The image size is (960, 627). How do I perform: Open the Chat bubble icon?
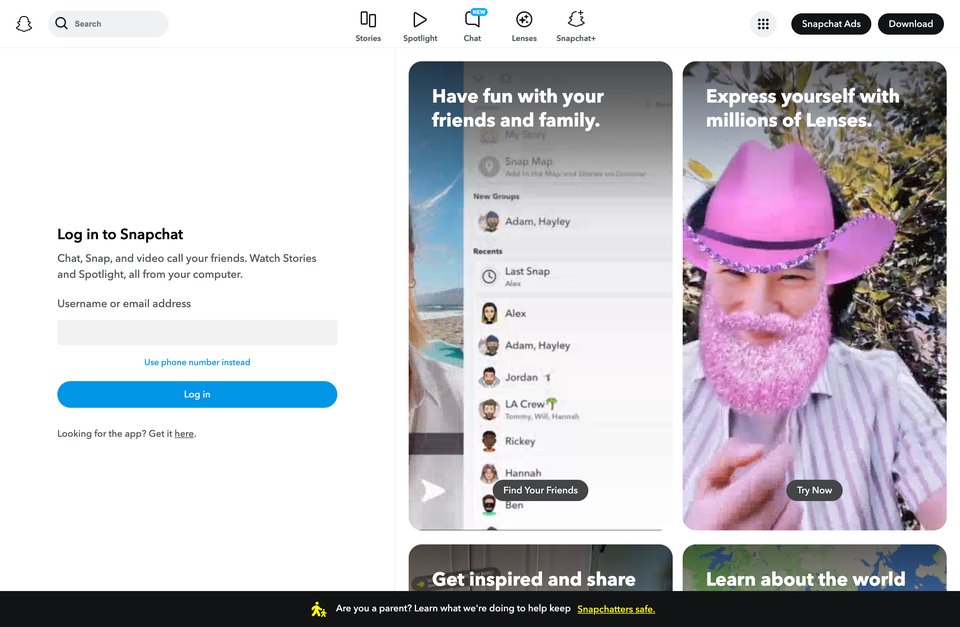pyautogui.click(x=472, y=20)
